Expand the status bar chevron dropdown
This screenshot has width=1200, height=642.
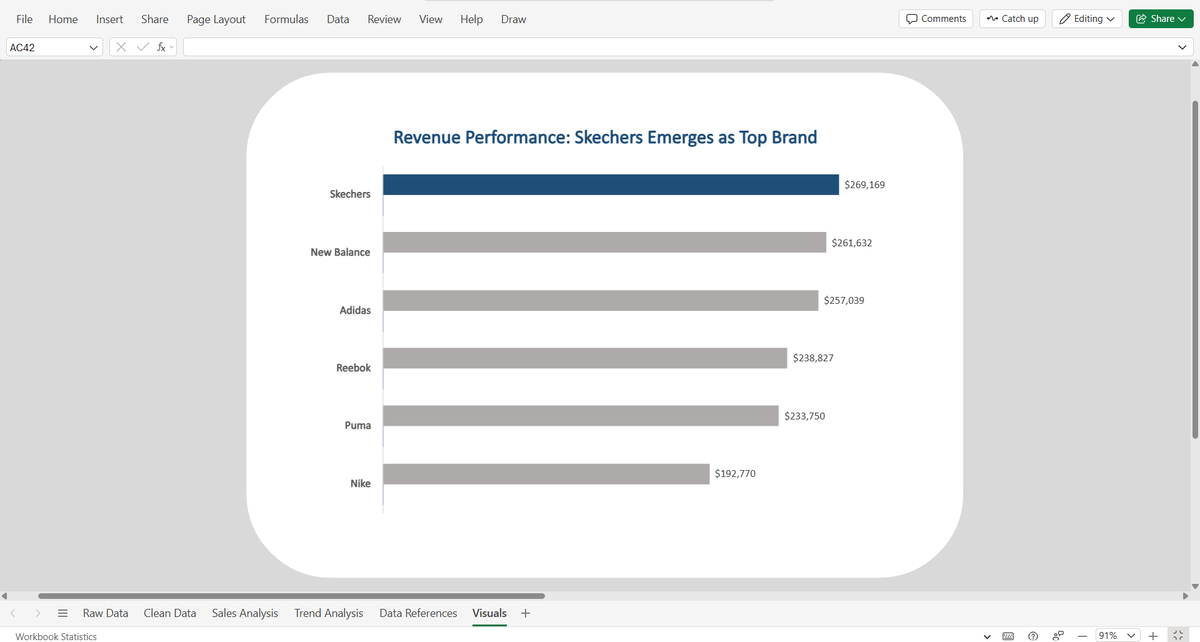pos(987,636)
